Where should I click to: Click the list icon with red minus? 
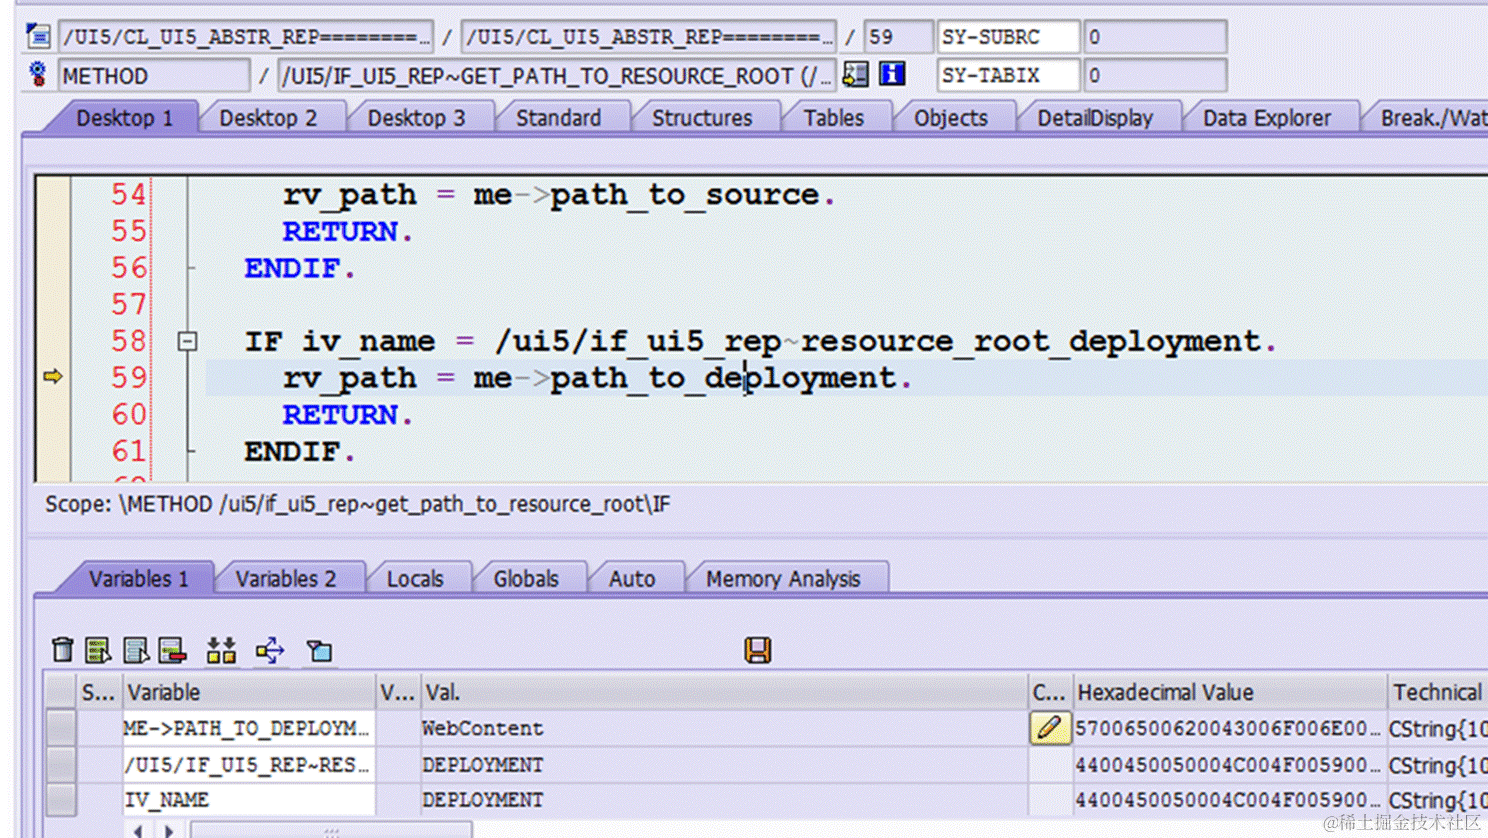point(172,650)
